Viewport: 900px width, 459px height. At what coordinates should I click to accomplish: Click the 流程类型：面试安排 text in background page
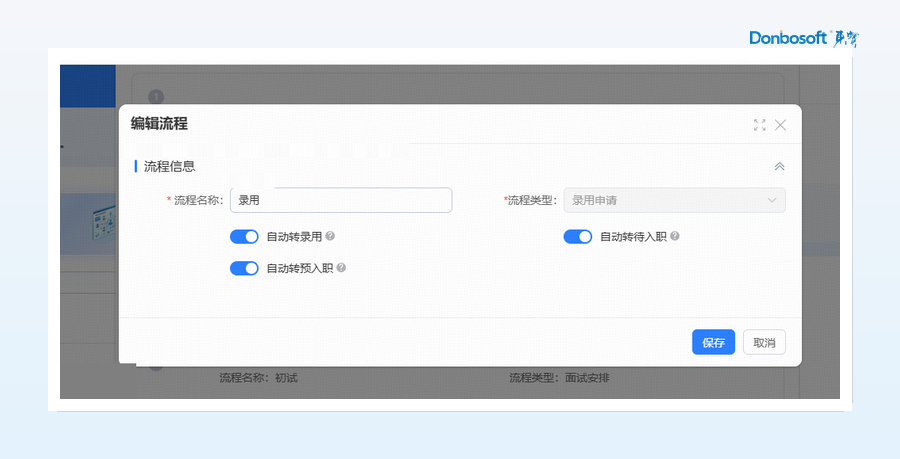[559, 378]
